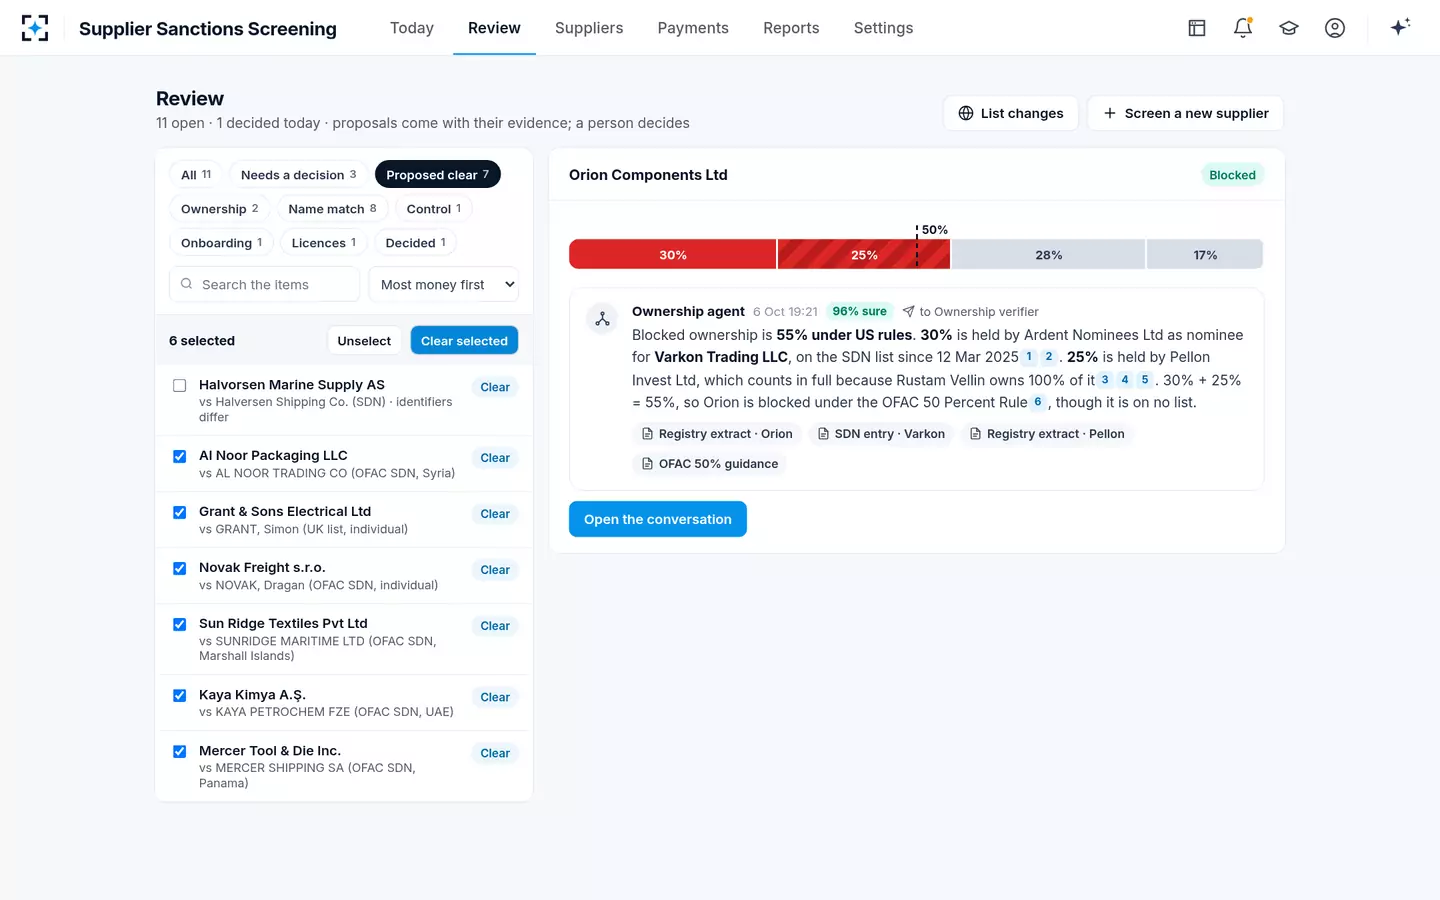The height and width of the screenshot is (900, 1440).
Task: Go to the Reports tab
Action: [x=791, y=28]
